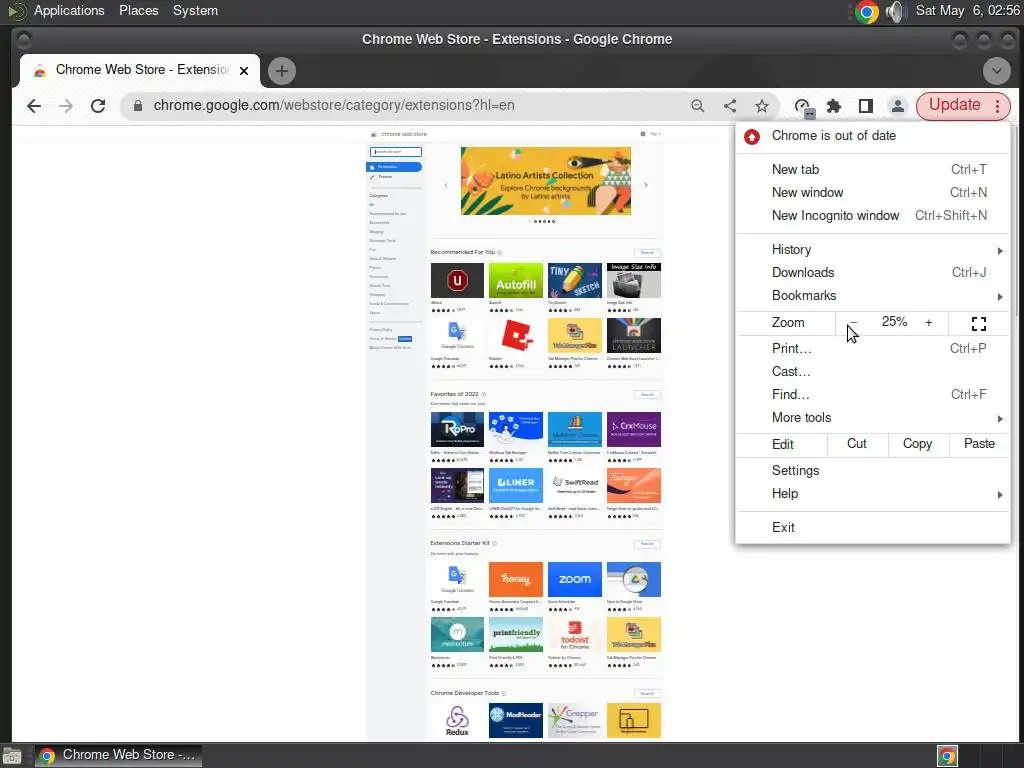Image resolution: width=1024 pixels, height=768 pixels.
Task: Bookmark this tab with the star icon
Action: 761,106
